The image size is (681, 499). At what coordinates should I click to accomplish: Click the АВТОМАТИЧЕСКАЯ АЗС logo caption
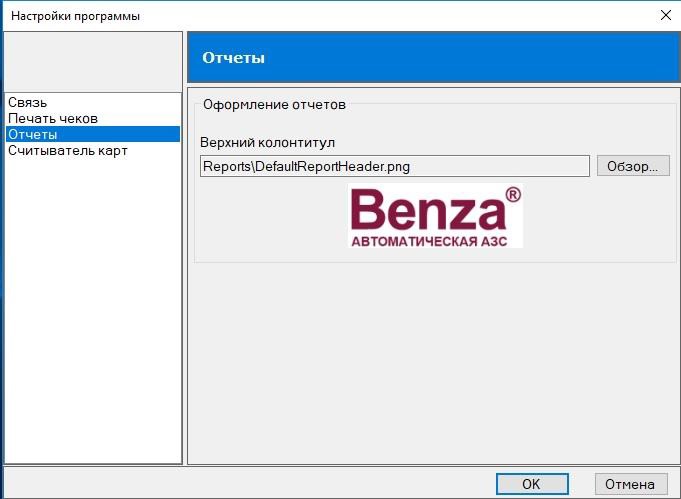coord(429,241)
